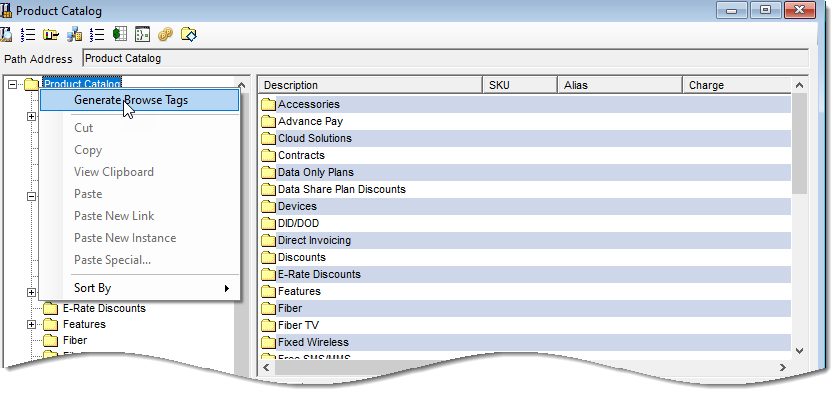Click the Advance Pay folder icon
The width and height of the screenshot is (836, 395).
[268, 121]
